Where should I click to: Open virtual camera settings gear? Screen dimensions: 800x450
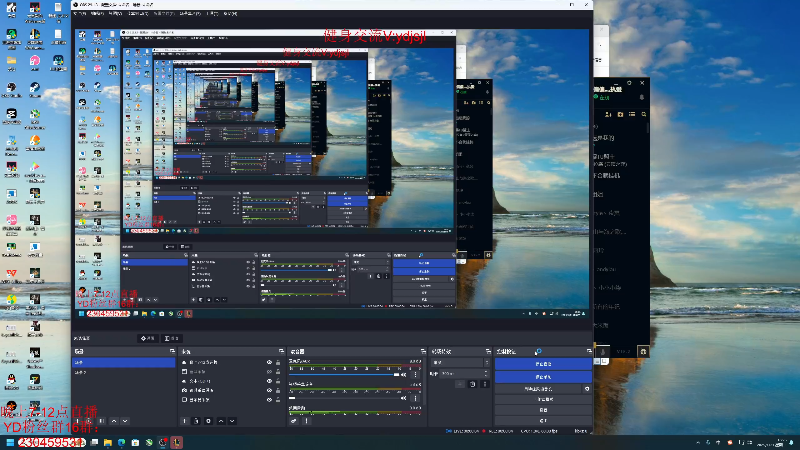tap(587, 389)
